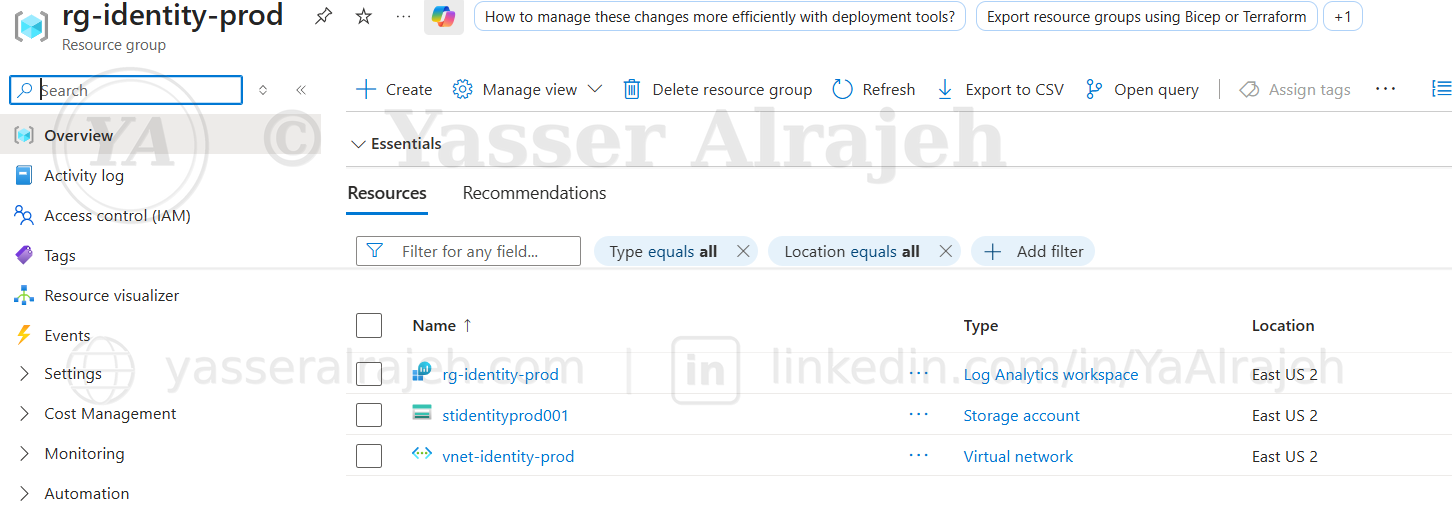Open the ellipsis menu for vnet-identity-prod row
The height and width of the screenshot is (522, 1452).
point(919,456)
